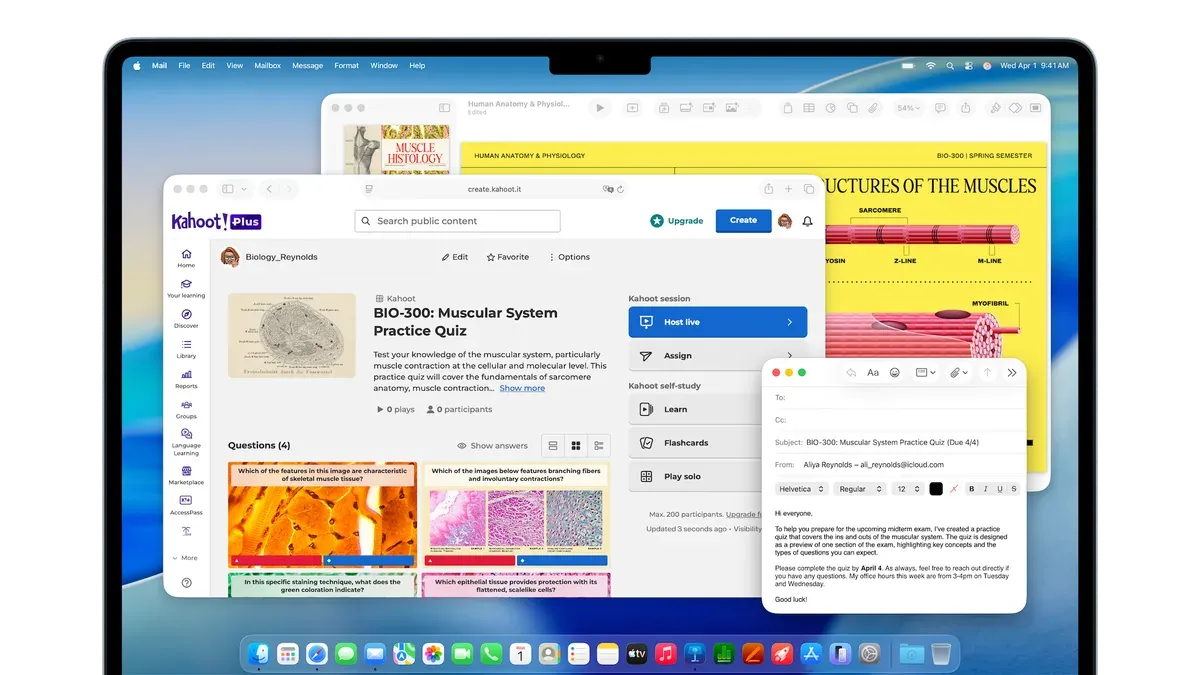Open the Regular font style dropdown
1200x675 pixels.
(x=860, y=489)
